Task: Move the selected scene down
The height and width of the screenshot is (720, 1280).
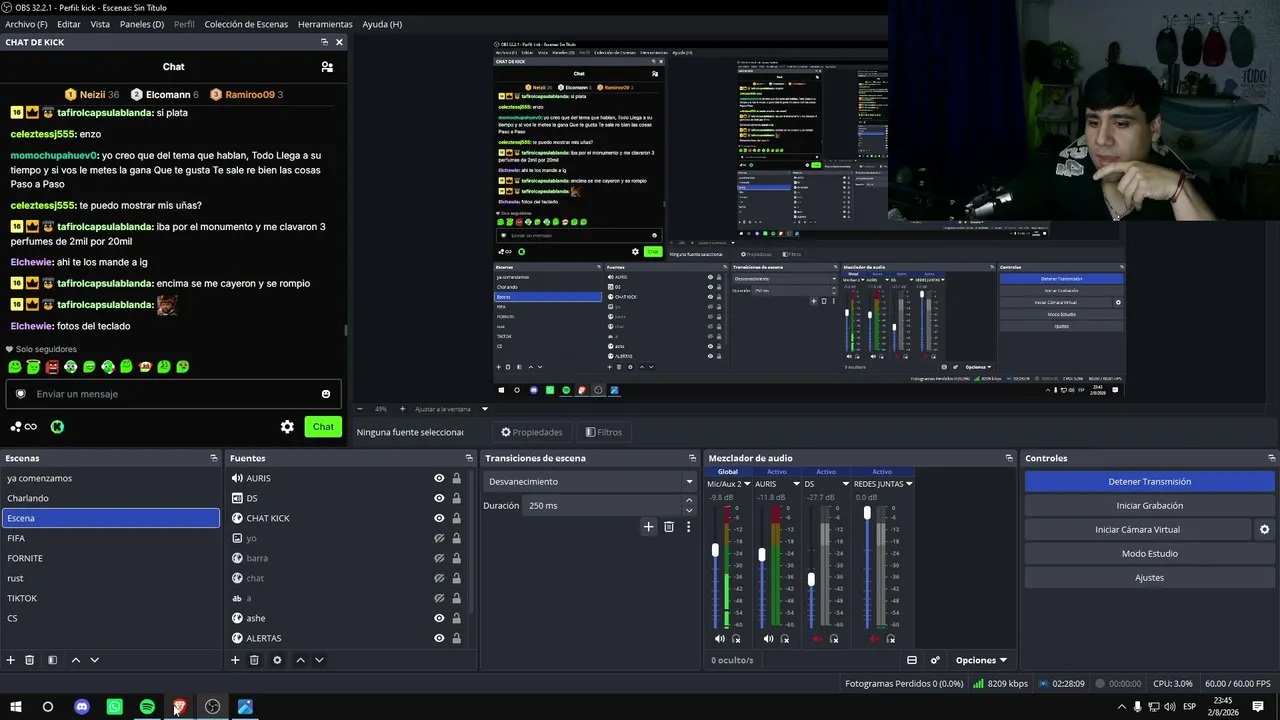Action: [95, 660]
